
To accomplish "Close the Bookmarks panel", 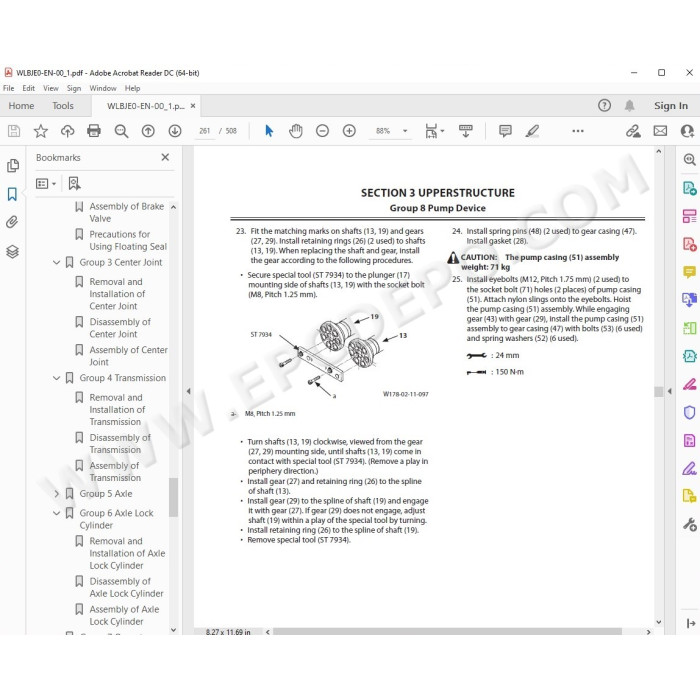I will coord(165,157).
